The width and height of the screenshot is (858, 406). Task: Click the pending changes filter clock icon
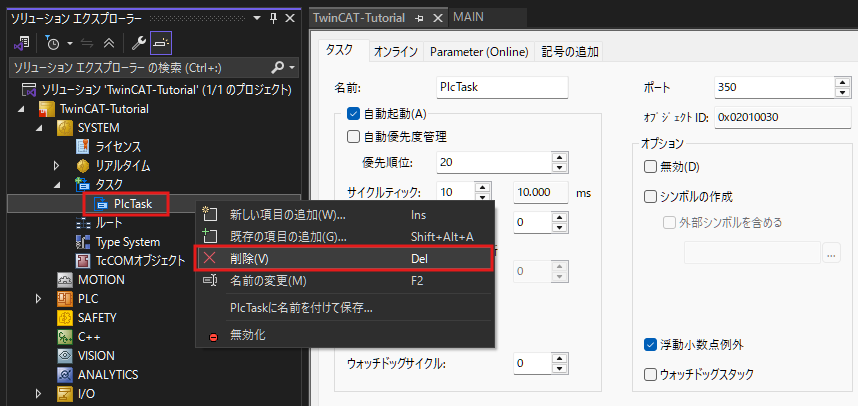[52, 44]
